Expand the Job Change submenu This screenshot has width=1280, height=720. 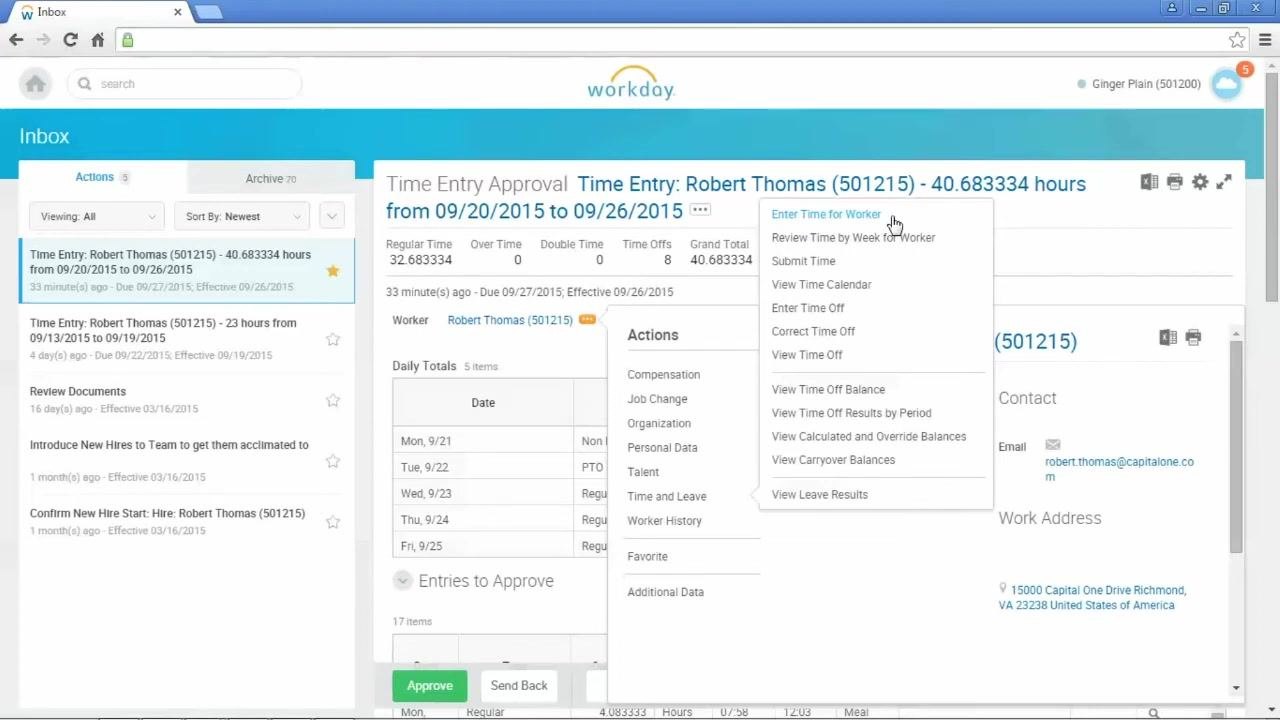(x=657, y=399)
